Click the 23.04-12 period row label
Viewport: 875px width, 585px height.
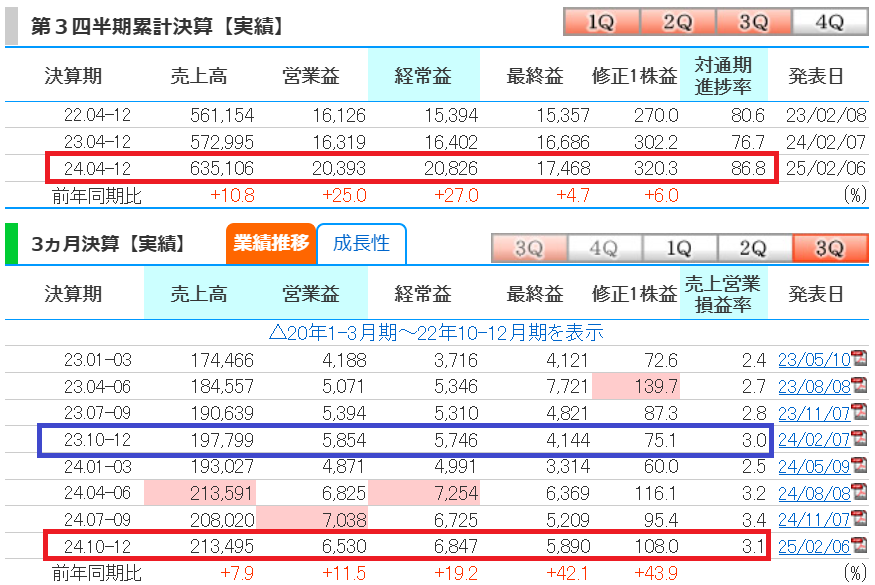click(97, 142)
